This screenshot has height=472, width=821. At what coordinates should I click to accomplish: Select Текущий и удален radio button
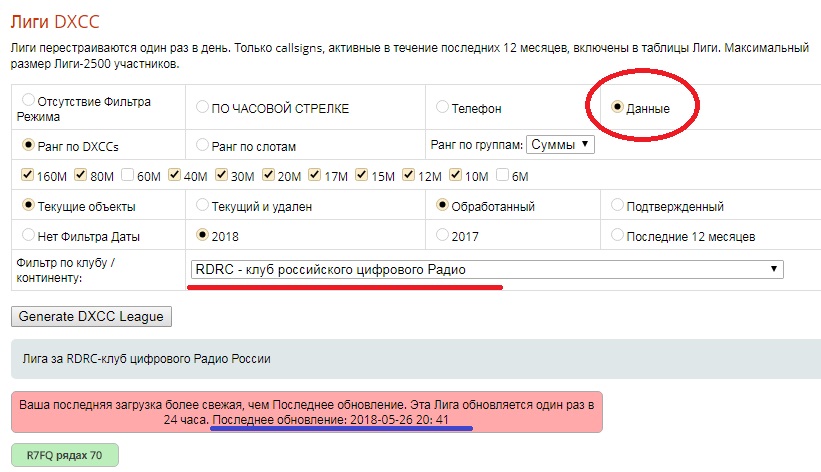click(x=203, y=206)
